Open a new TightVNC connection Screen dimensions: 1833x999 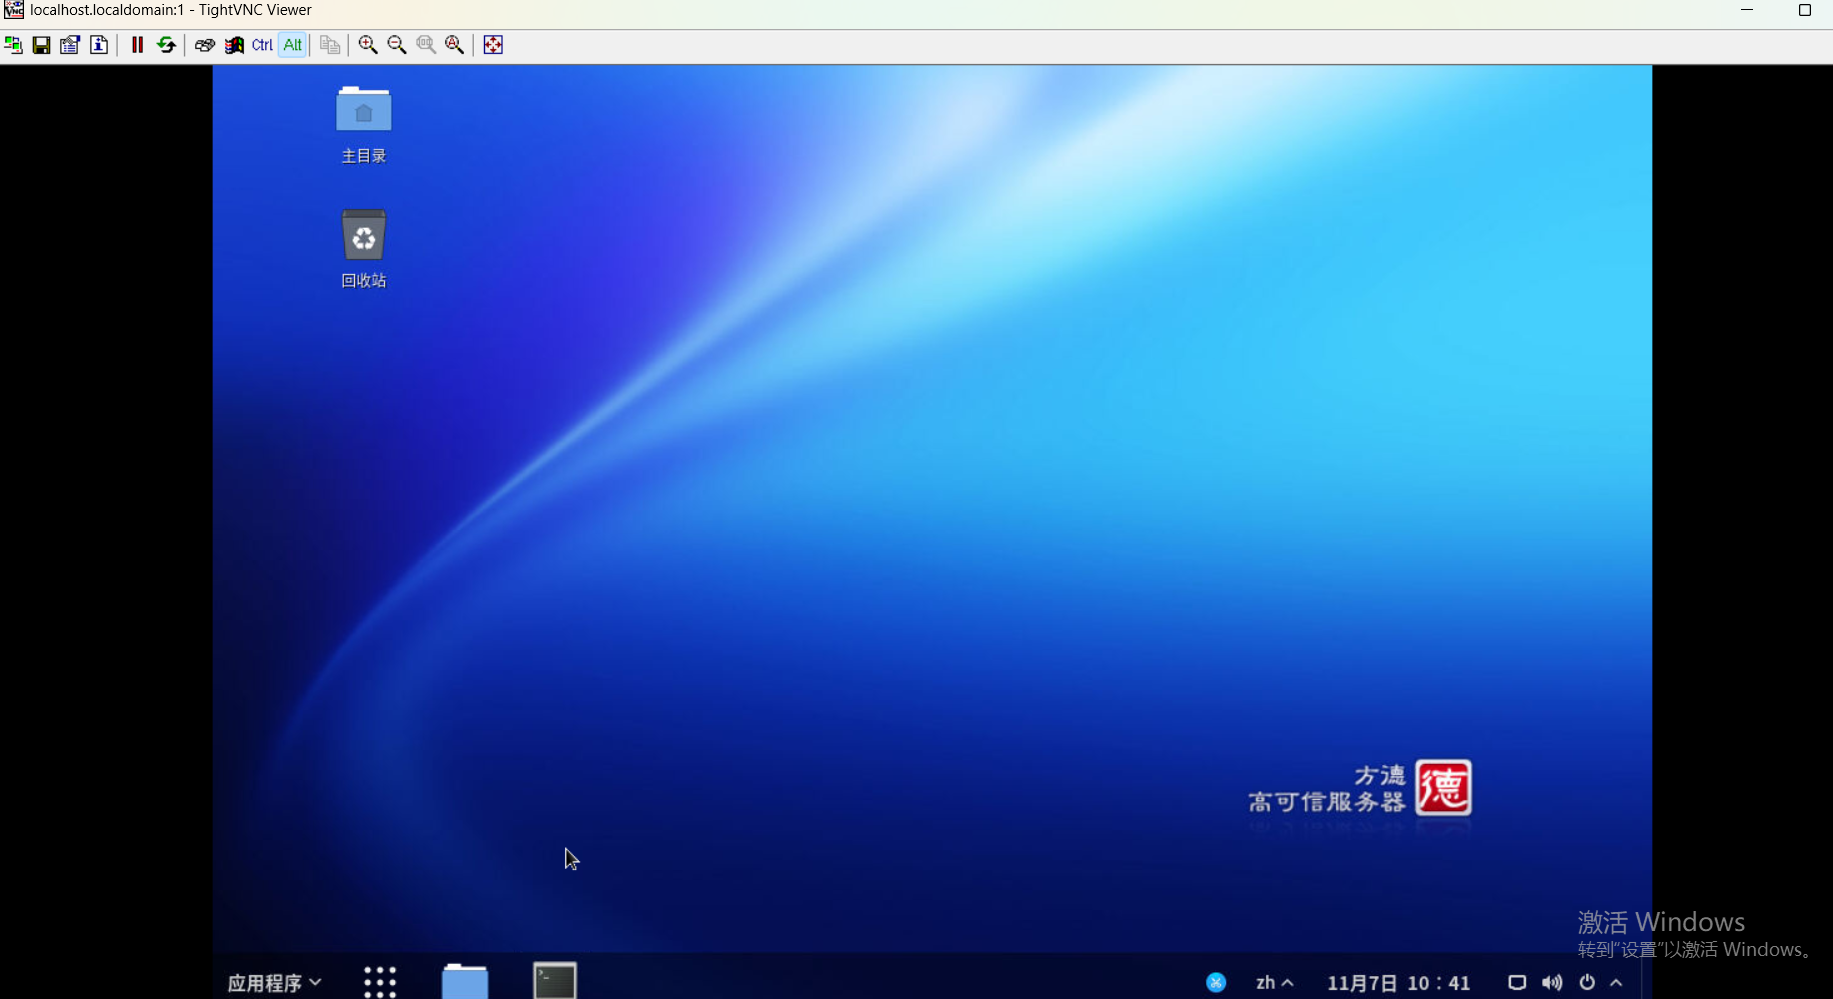coord(13,44)
